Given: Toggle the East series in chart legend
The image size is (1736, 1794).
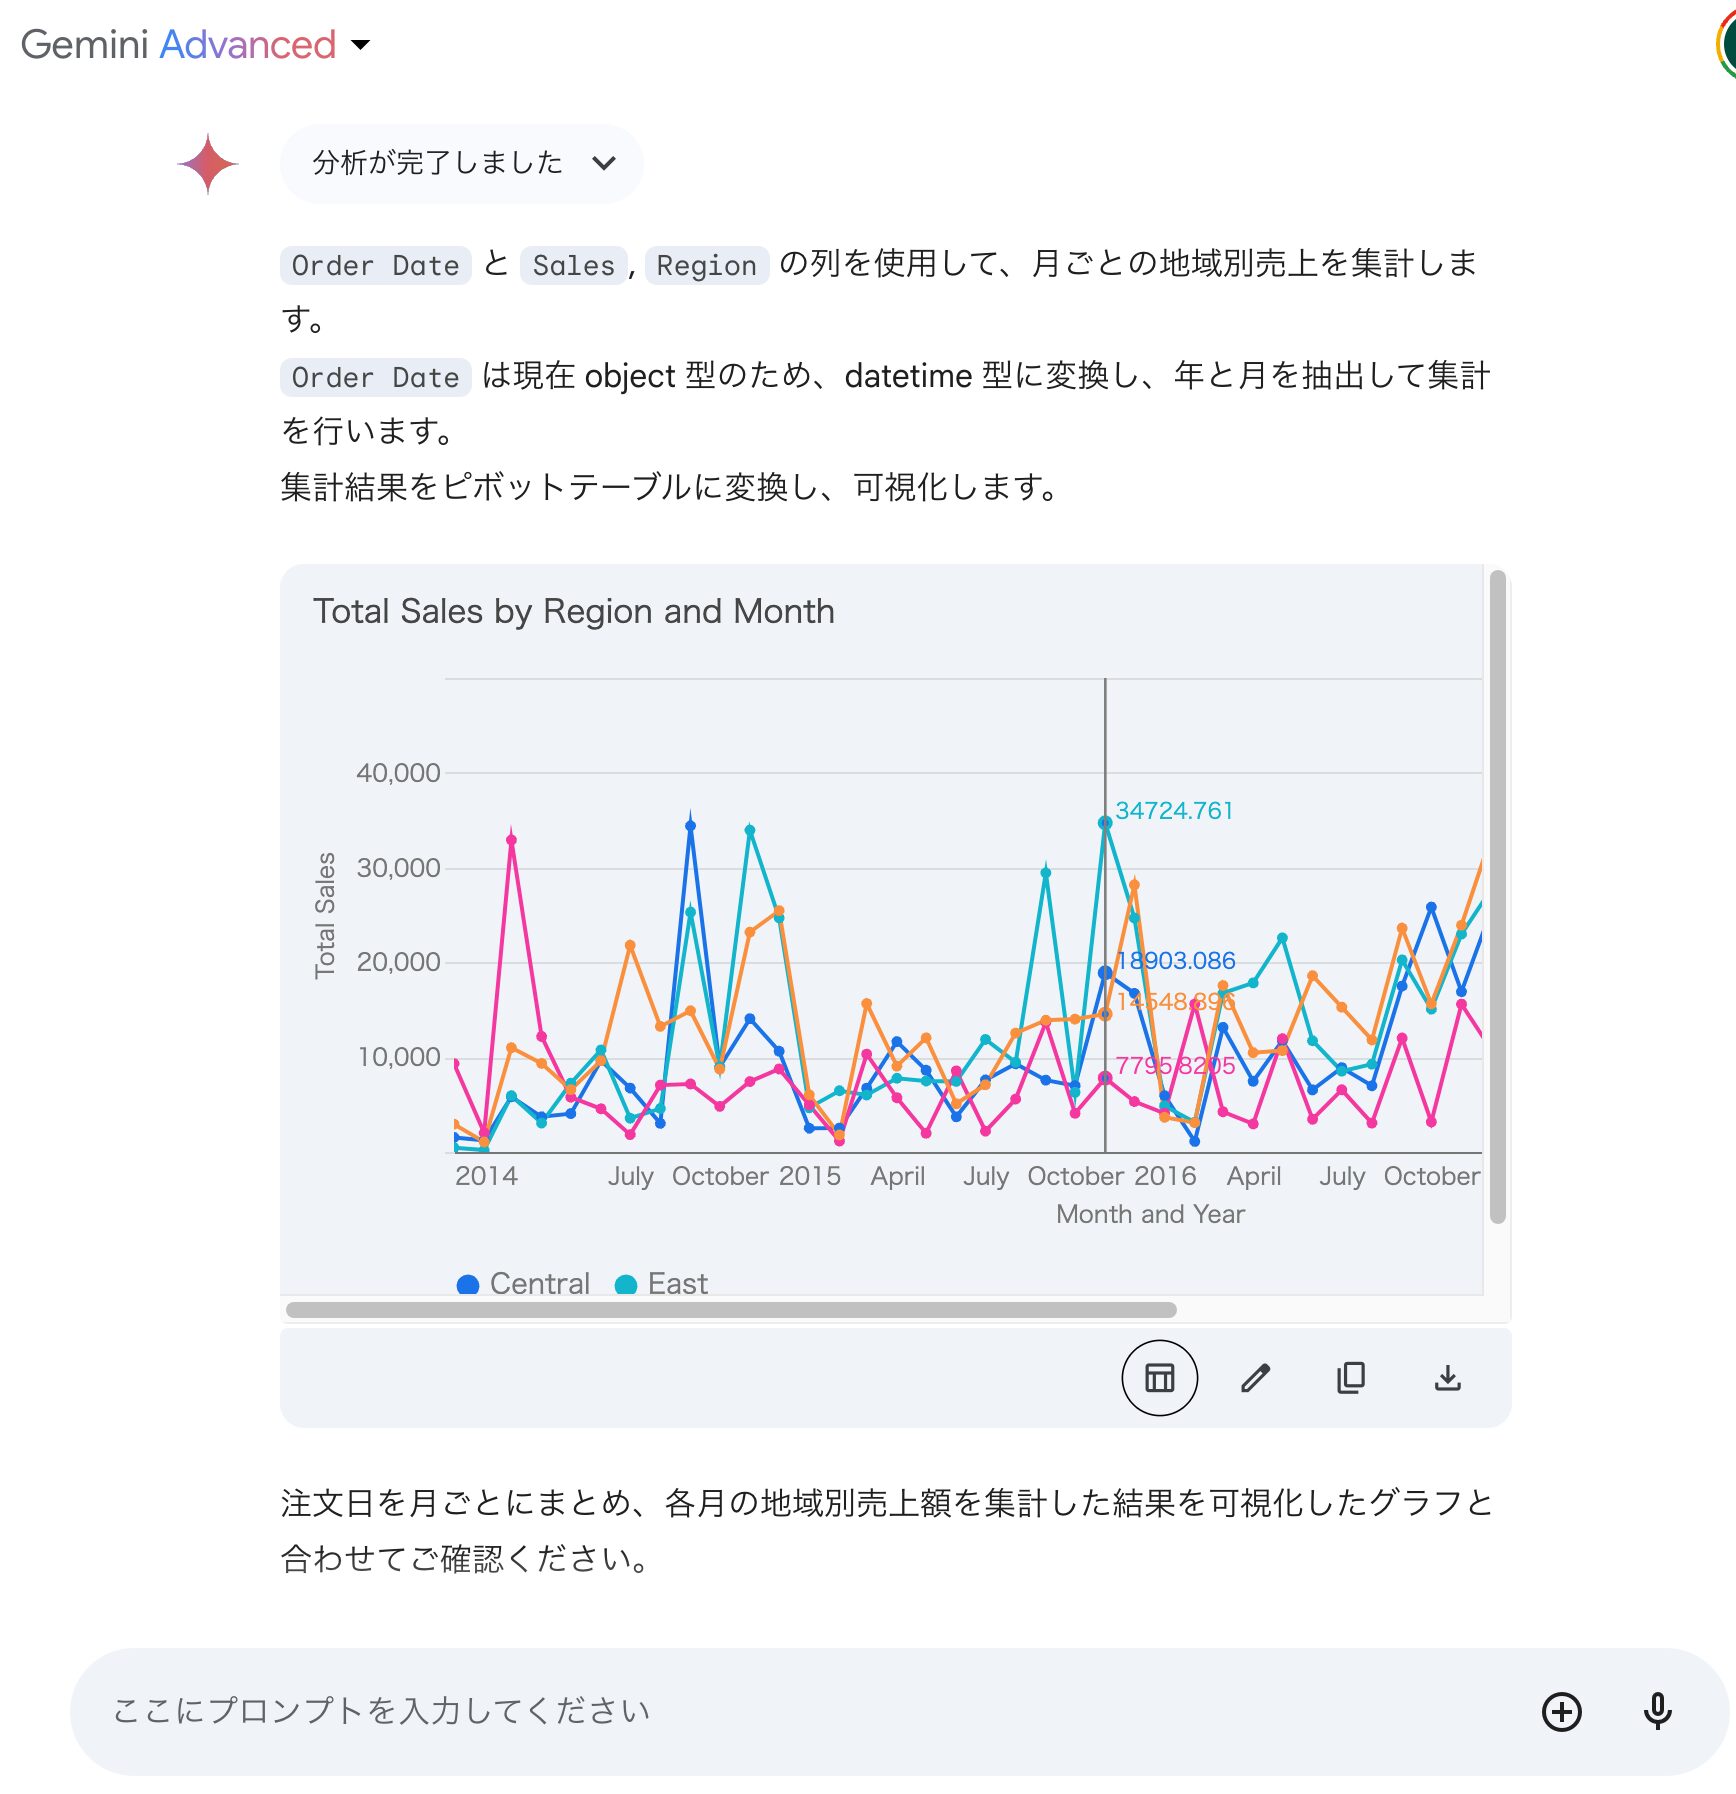Looking at the screenshot, I should (x=662, y=1283).
